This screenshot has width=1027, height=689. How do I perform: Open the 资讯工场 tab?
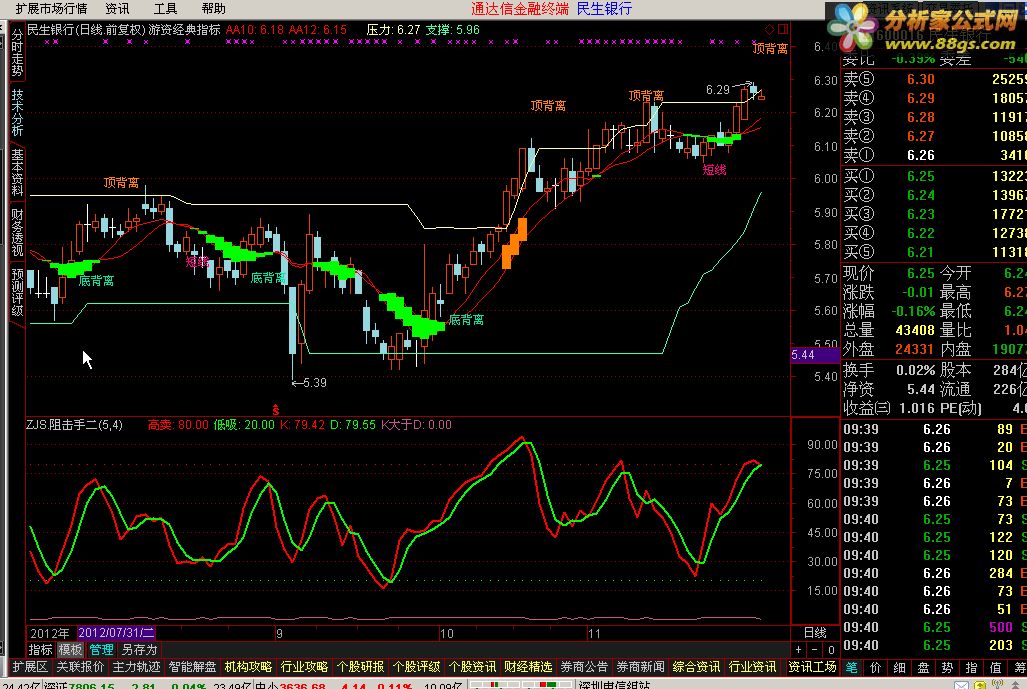tap(812, 667)
